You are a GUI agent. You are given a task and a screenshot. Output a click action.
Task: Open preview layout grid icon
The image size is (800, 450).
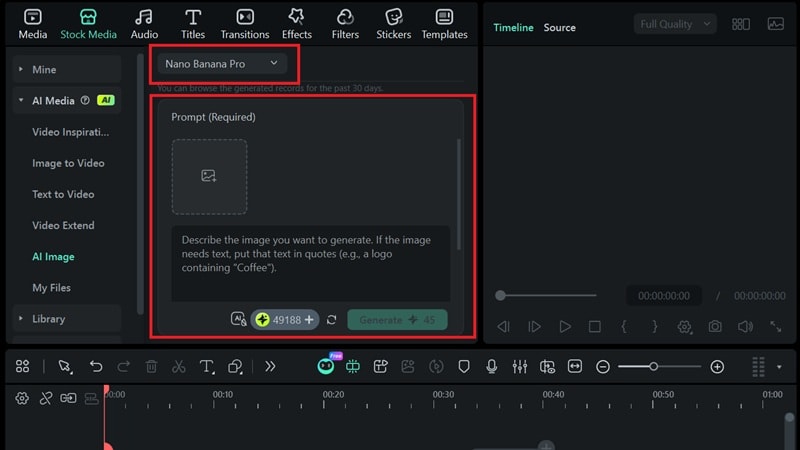click(x=740, y=24)
